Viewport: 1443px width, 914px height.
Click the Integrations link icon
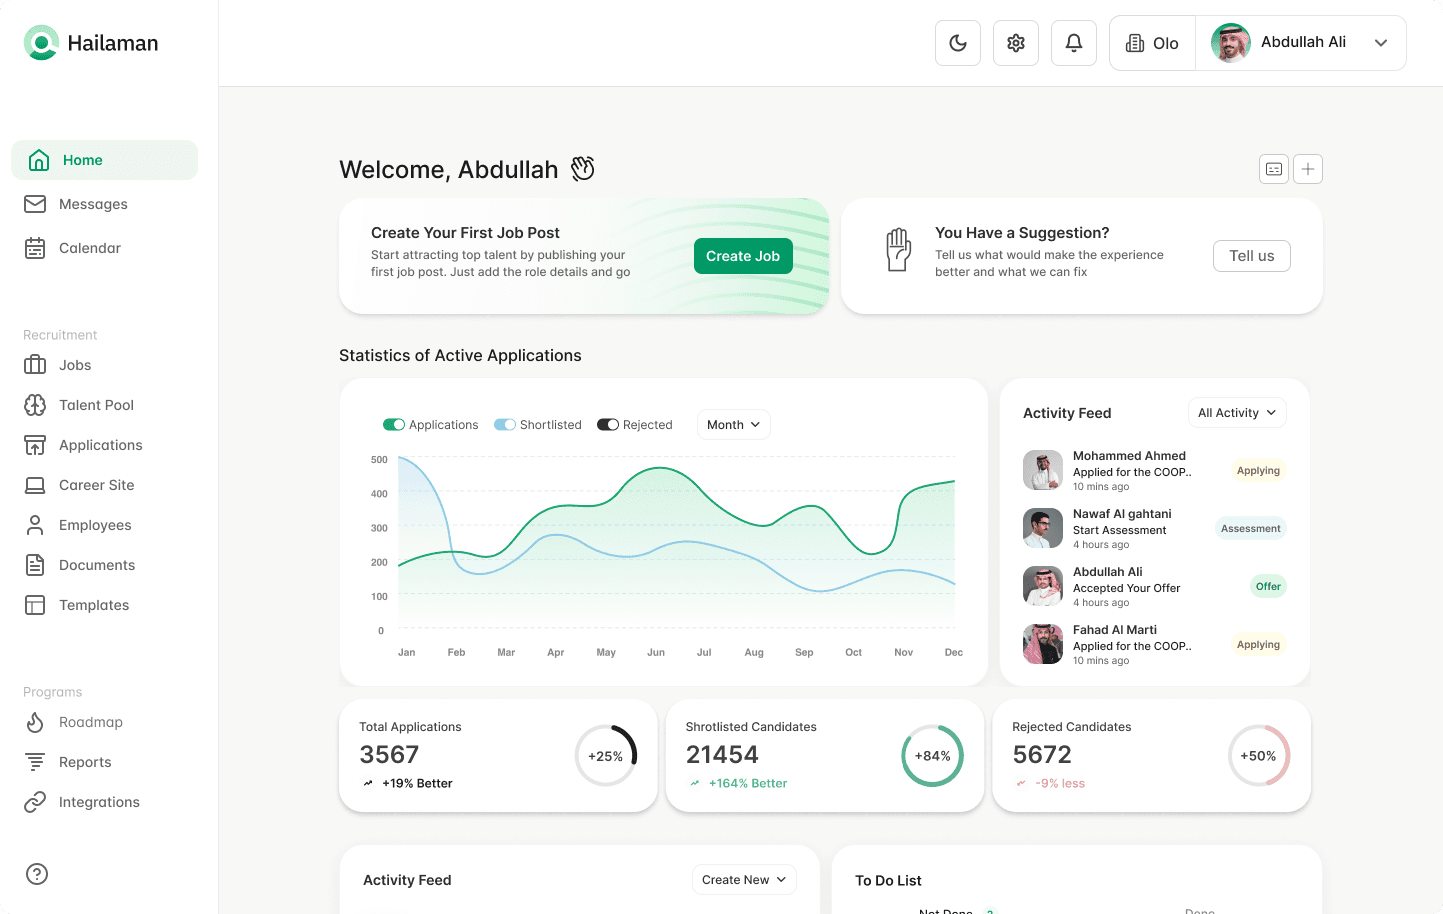(35, 802)
